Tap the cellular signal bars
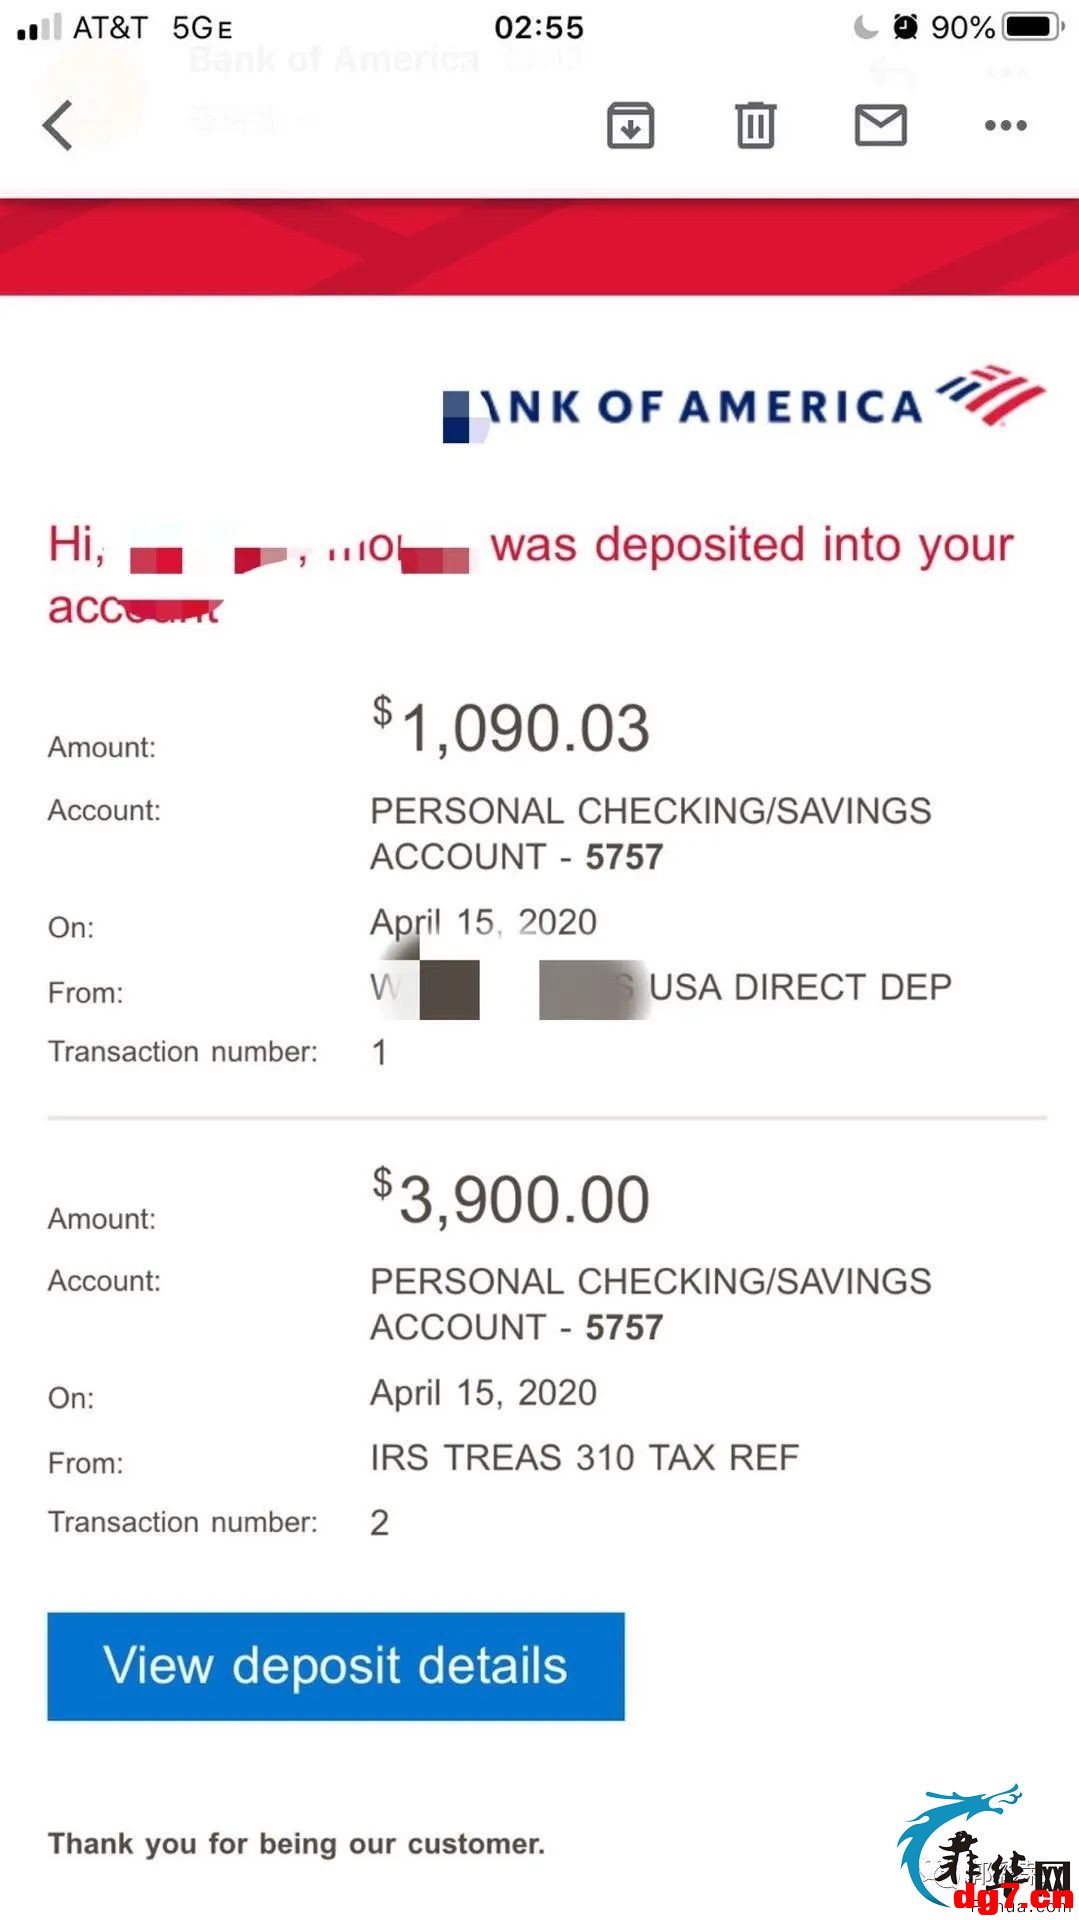This screenshot has height=1920, width=1079. coord(39,27)
